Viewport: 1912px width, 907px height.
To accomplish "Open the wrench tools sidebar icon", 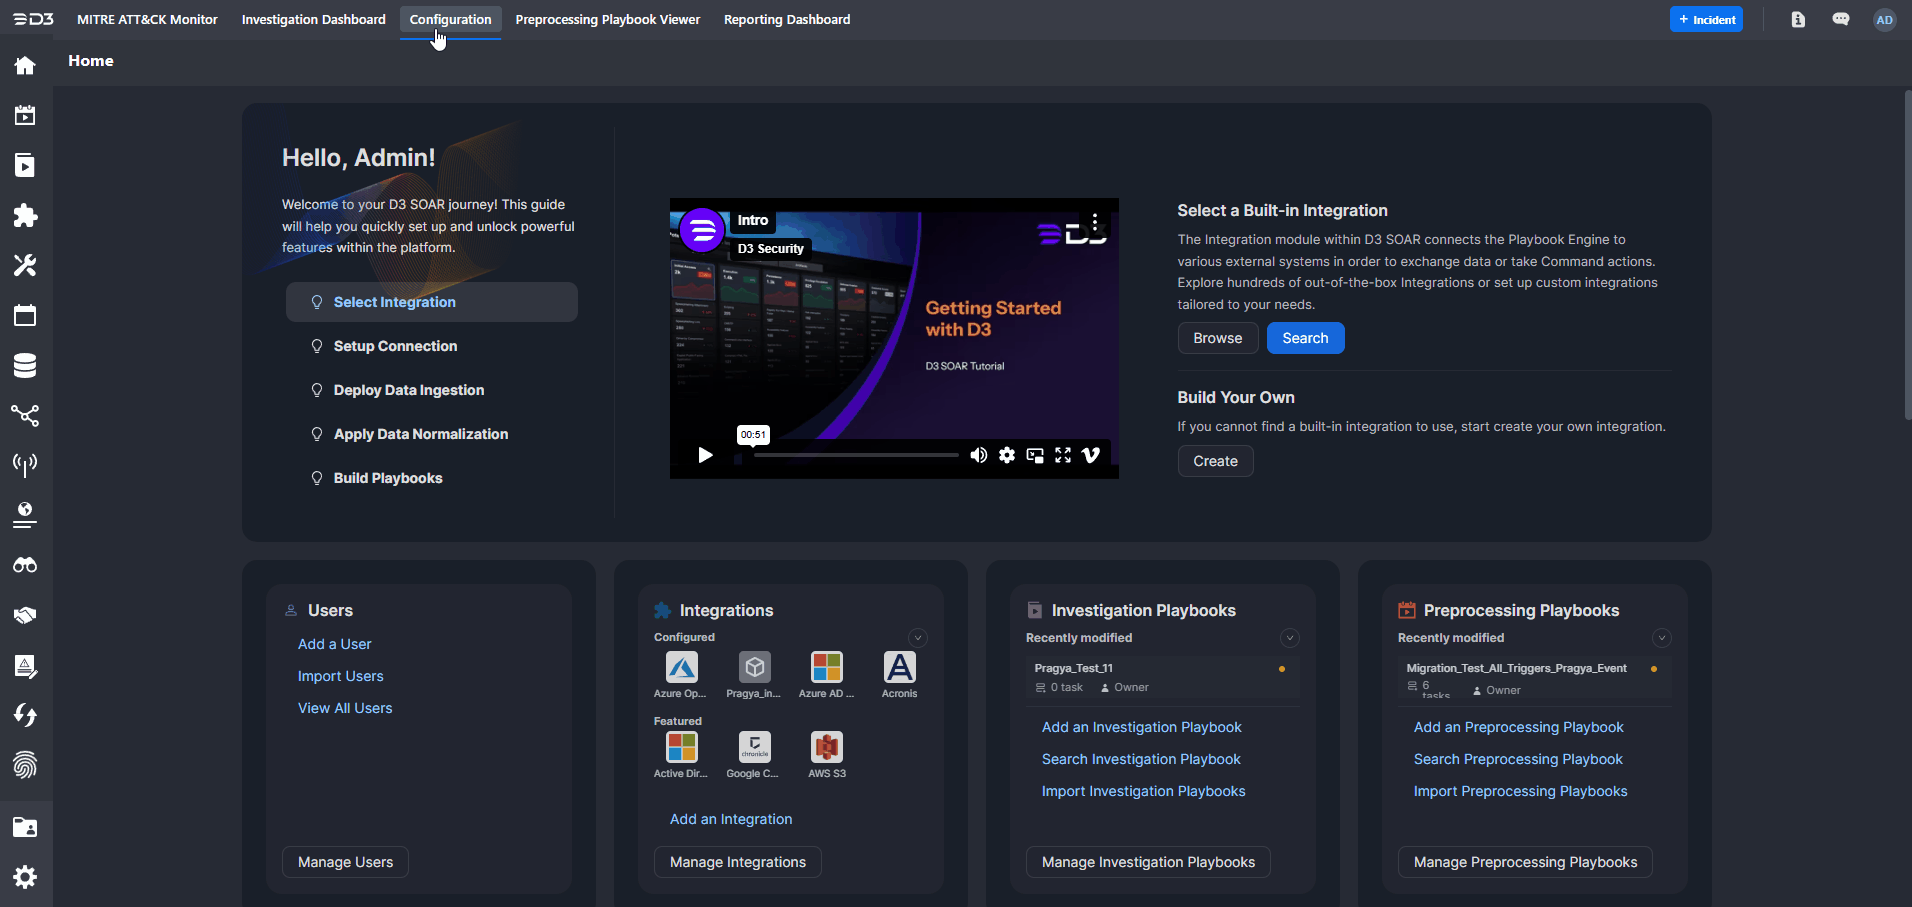I will tap(25, 266).
